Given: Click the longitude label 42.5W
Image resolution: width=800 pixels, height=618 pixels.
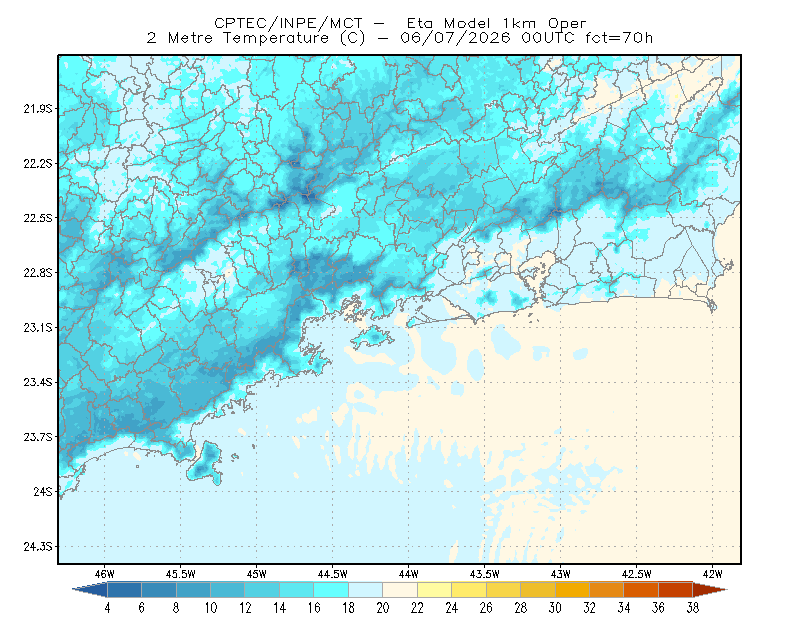Looking at the screenshot, I should click(x=637, y=574).
